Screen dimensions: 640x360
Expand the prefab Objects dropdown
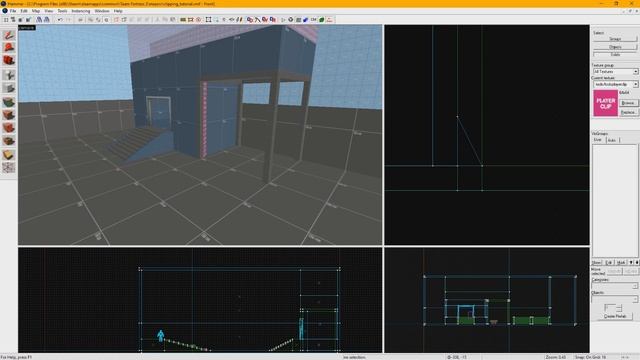click(635, 299)
